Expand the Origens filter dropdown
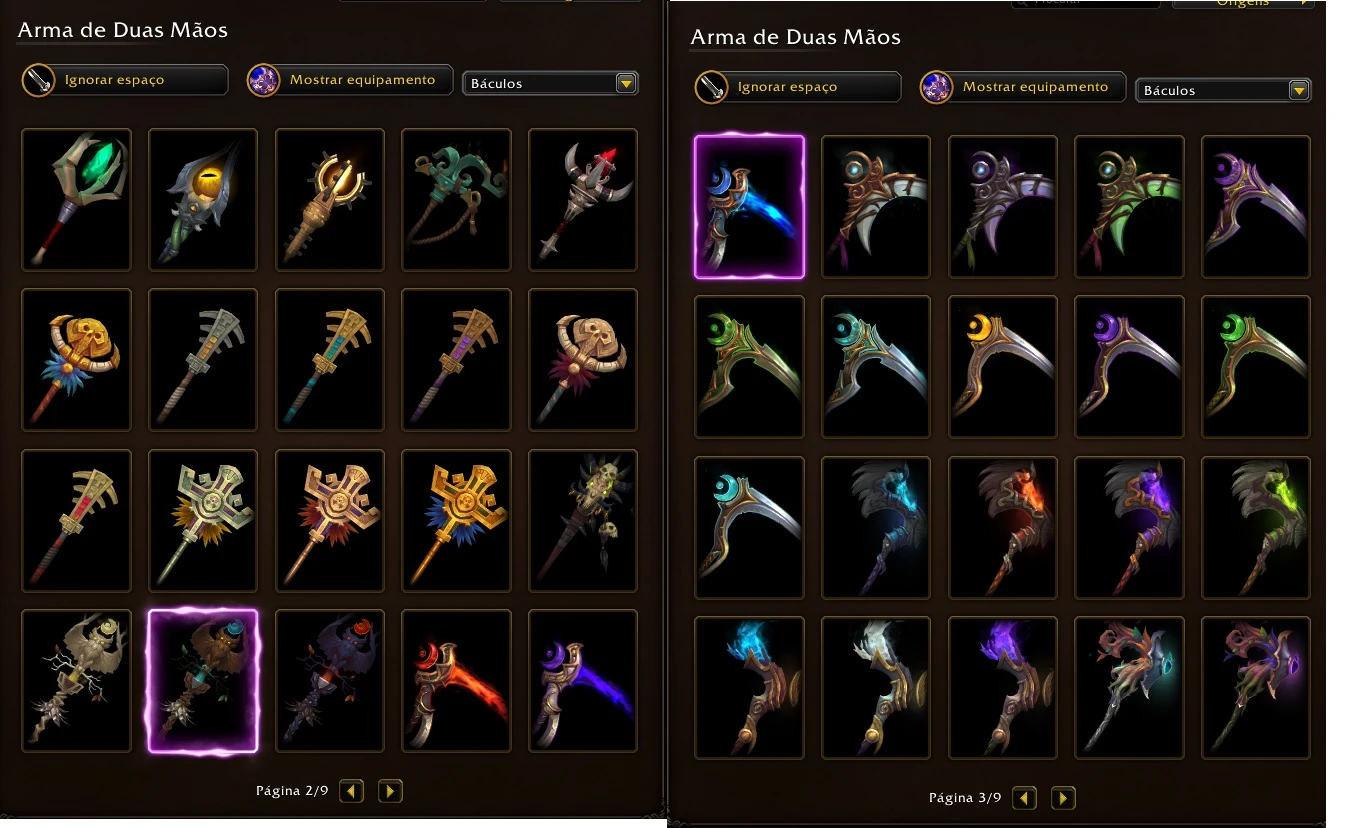Screen dimensions: 1364x828 pos(1244,4)
